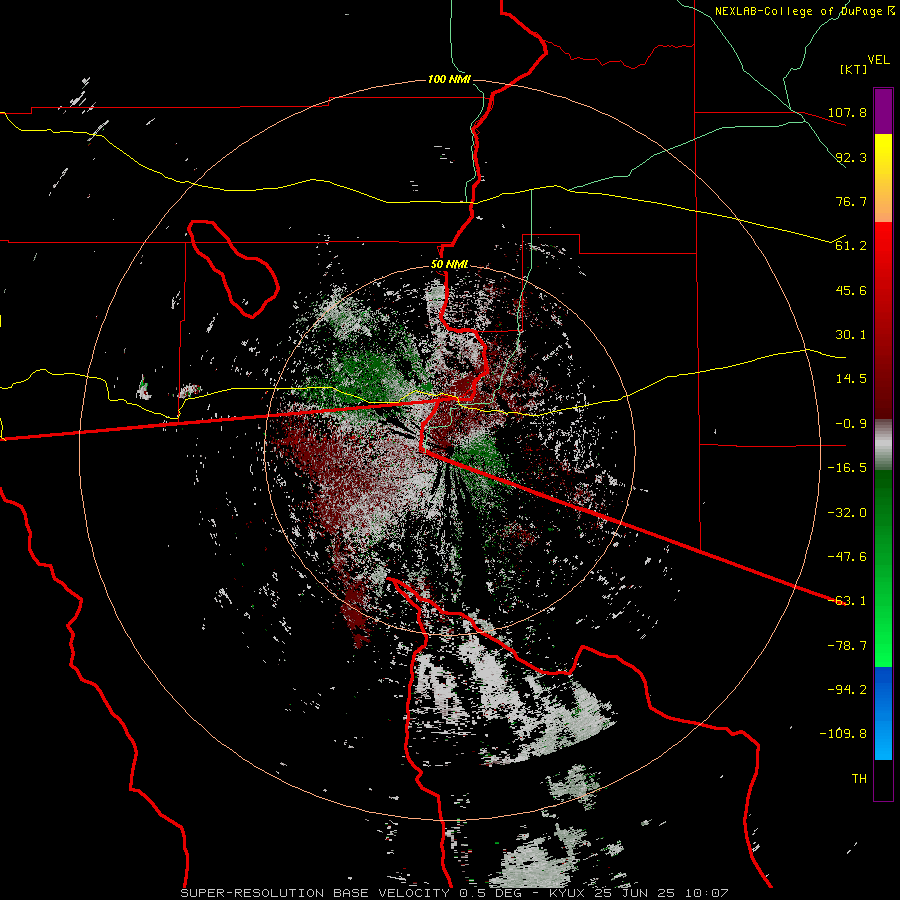This screenshot has height=900, width=900.
Task: Click the VEL legend title
Action: click(x=878, y=59)
